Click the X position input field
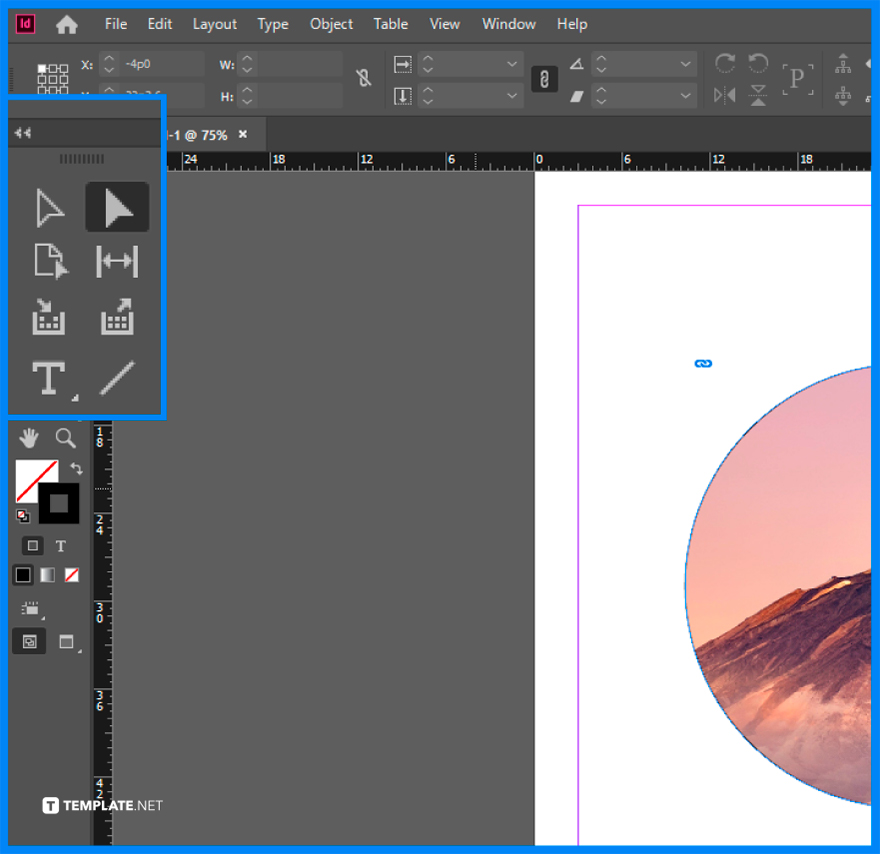This screenshot has width=880, height=854. click(160, 63)
